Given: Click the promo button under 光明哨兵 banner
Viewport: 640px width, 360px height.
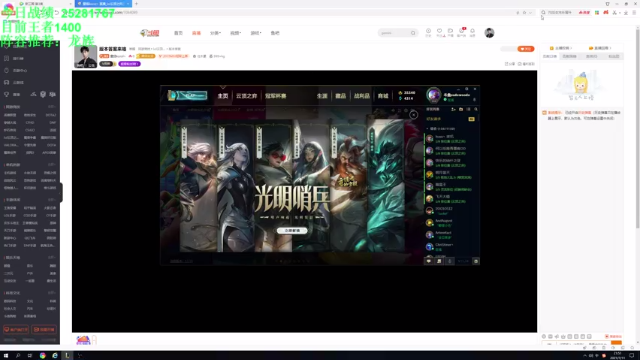Looking at the screenshot, I should tap(292, 231).
